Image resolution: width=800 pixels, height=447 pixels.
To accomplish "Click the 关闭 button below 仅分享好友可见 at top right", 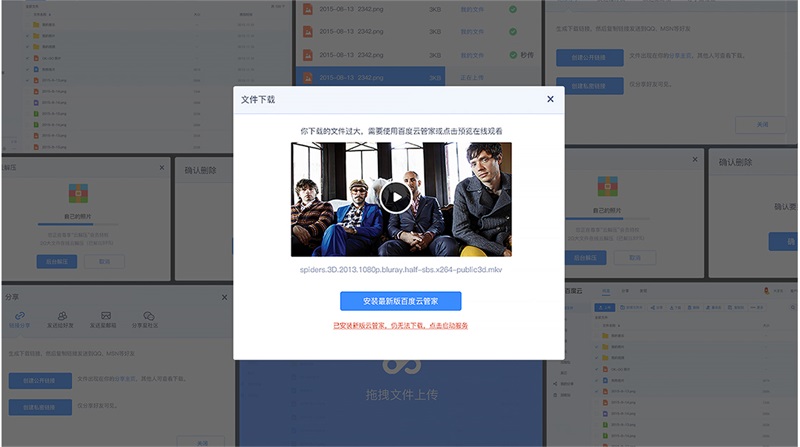I will tap(761, 125).
